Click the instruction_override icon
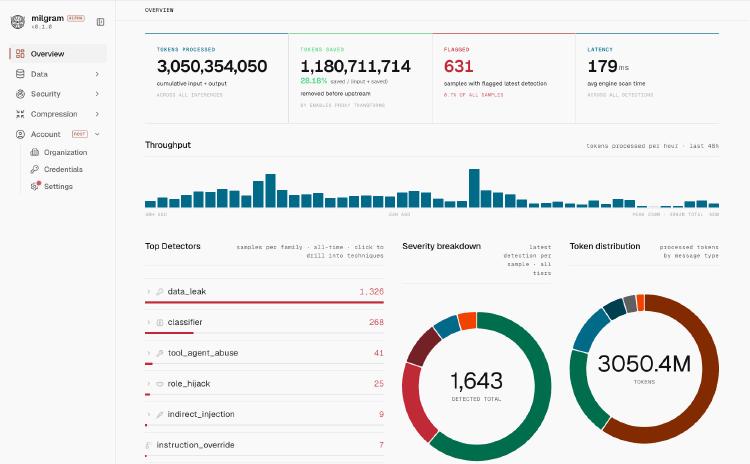 coord(149,445)
